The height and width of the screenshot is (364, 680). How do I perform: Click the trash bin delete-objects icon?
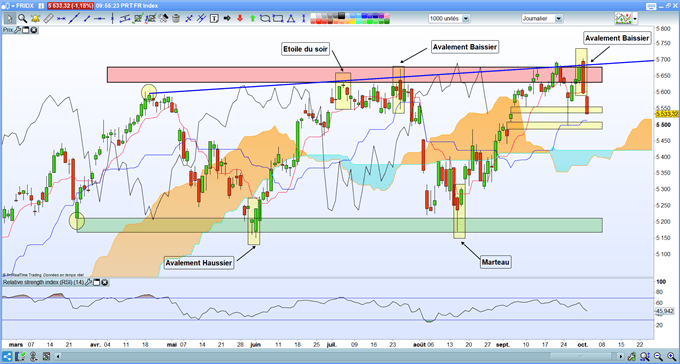click(x=176, y=19)
